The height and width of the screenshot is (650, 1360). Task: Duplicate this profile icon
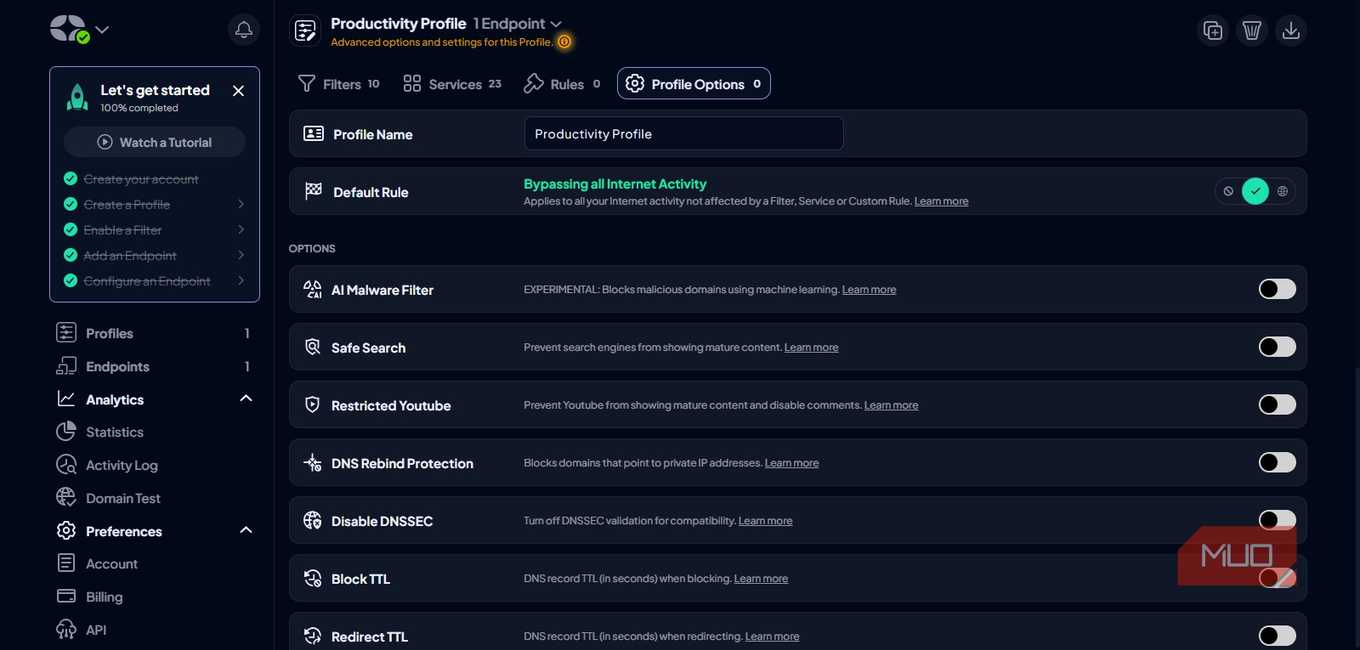[1213, 30]
